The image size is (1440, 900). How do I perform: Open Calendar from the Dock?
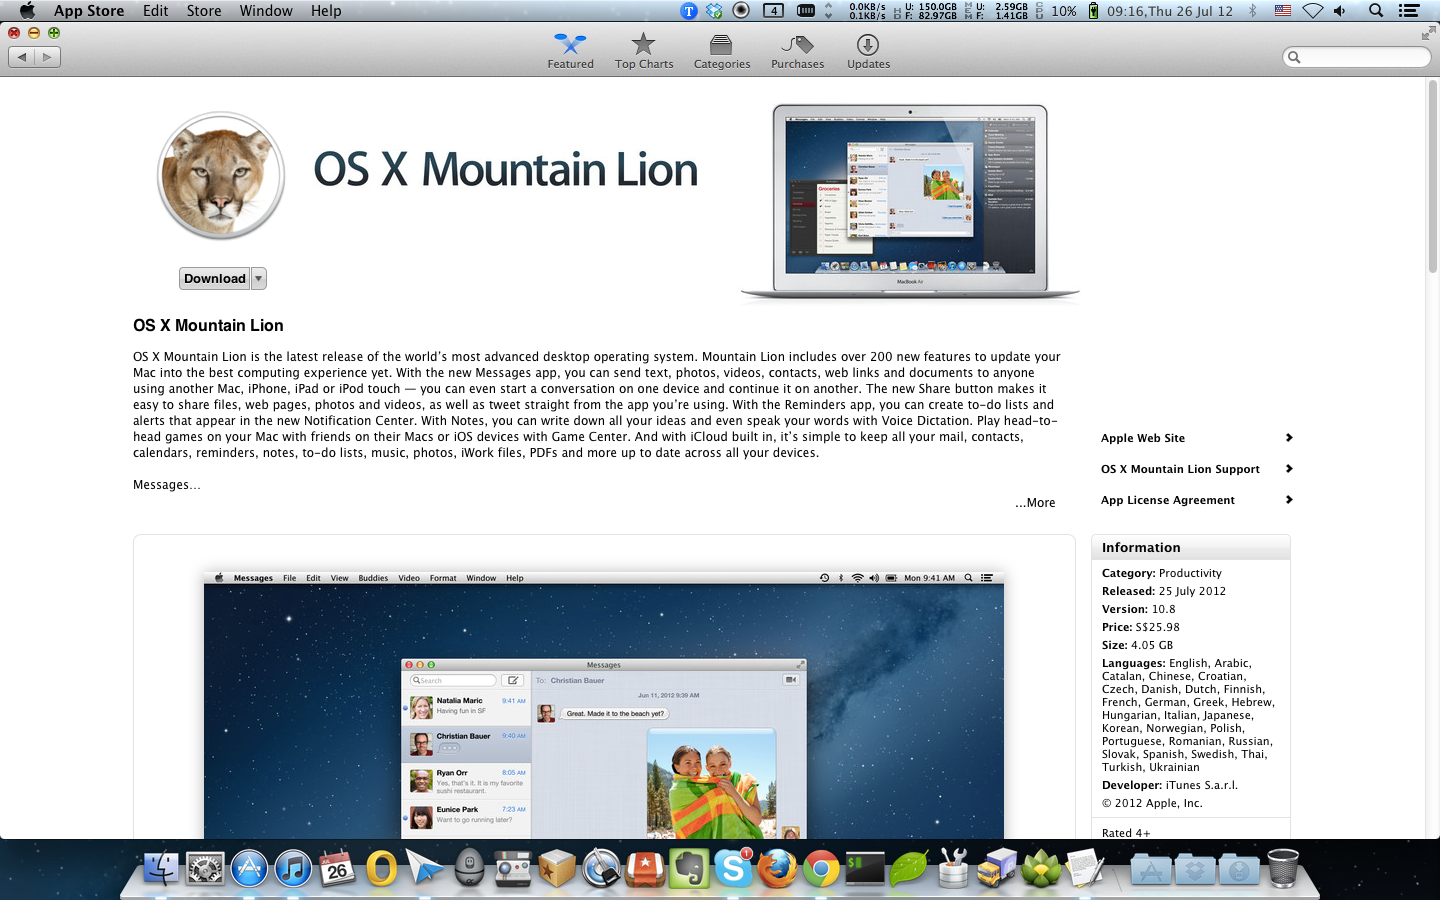pyautogui.click(x=337, y=867)
